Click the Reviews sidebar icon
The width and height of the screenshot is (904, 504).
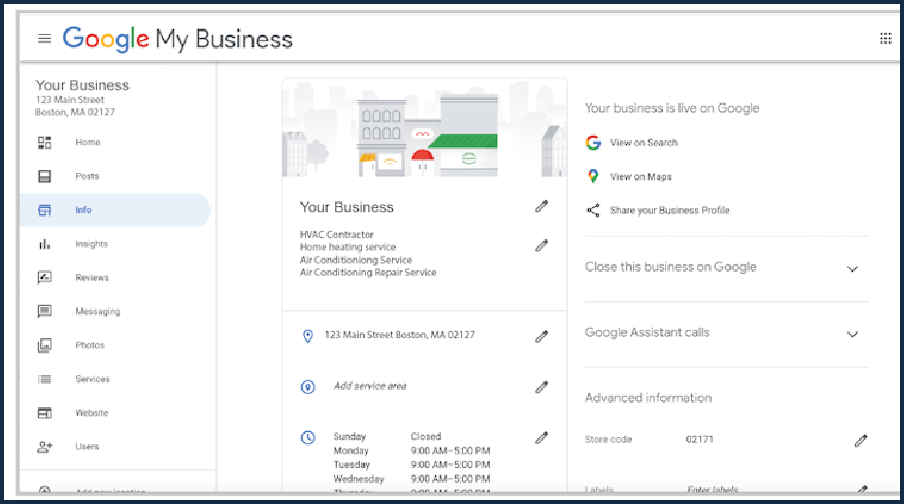tap(44, 277)
